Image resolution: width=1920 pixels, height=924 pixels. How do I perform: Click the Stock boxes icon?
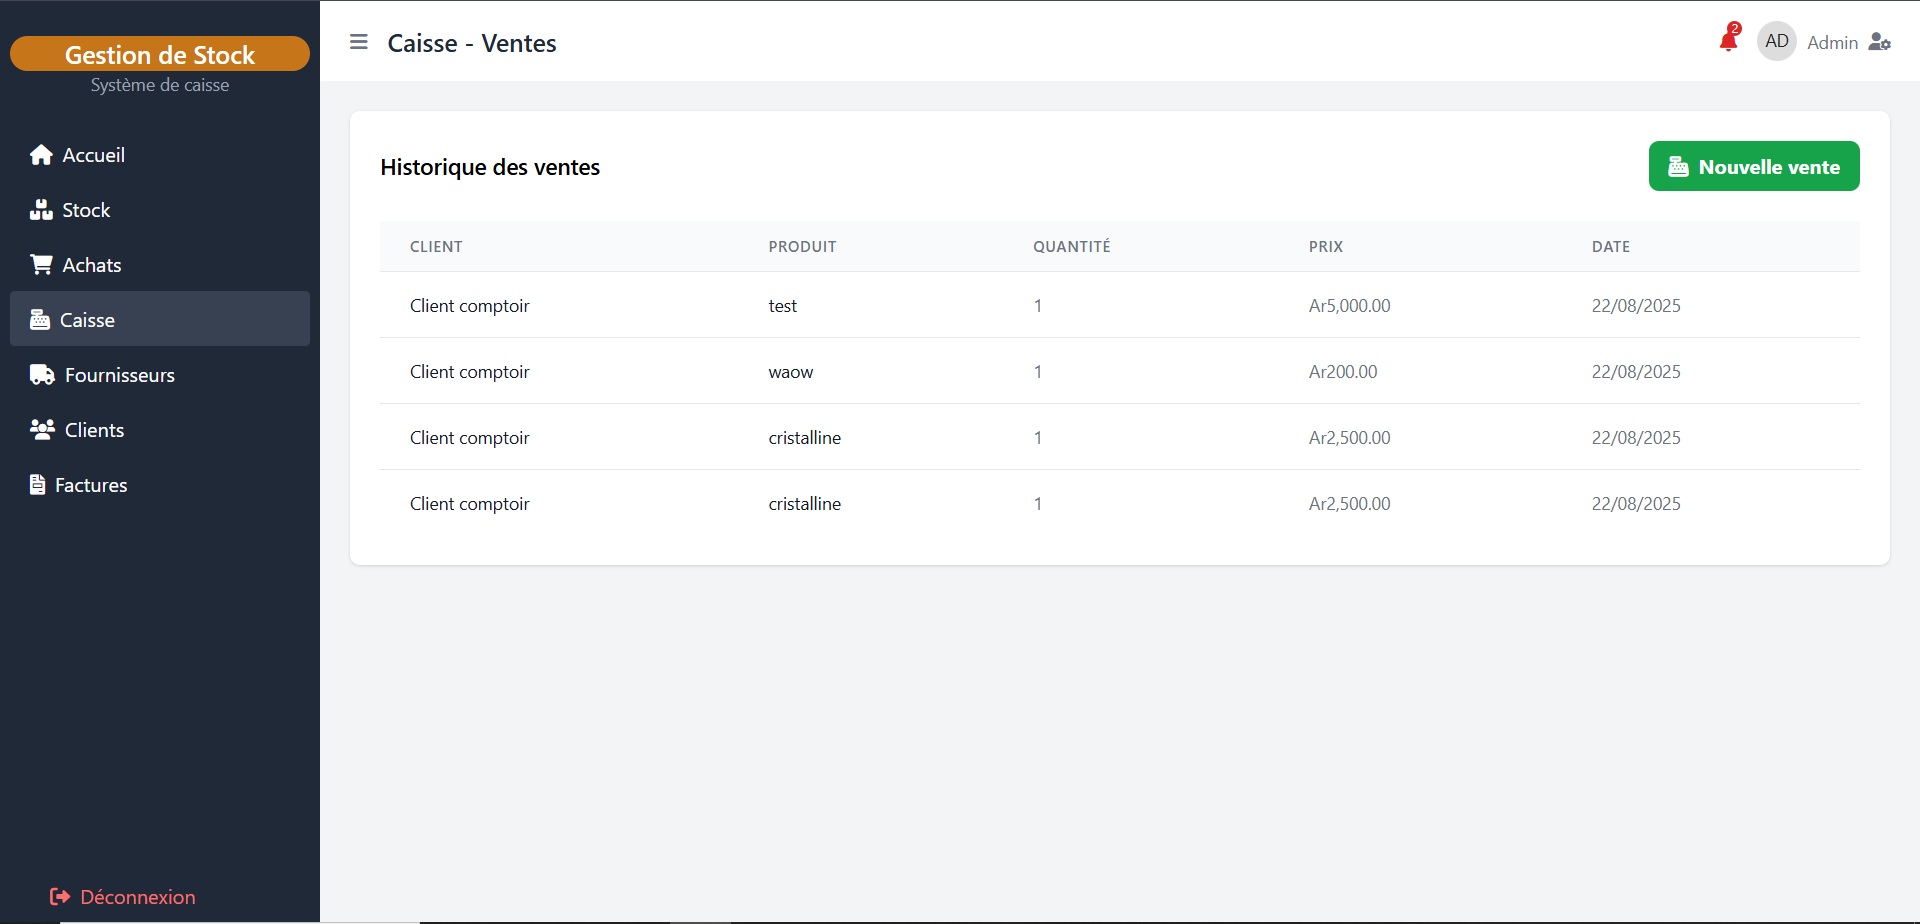(x=41, y=210)
